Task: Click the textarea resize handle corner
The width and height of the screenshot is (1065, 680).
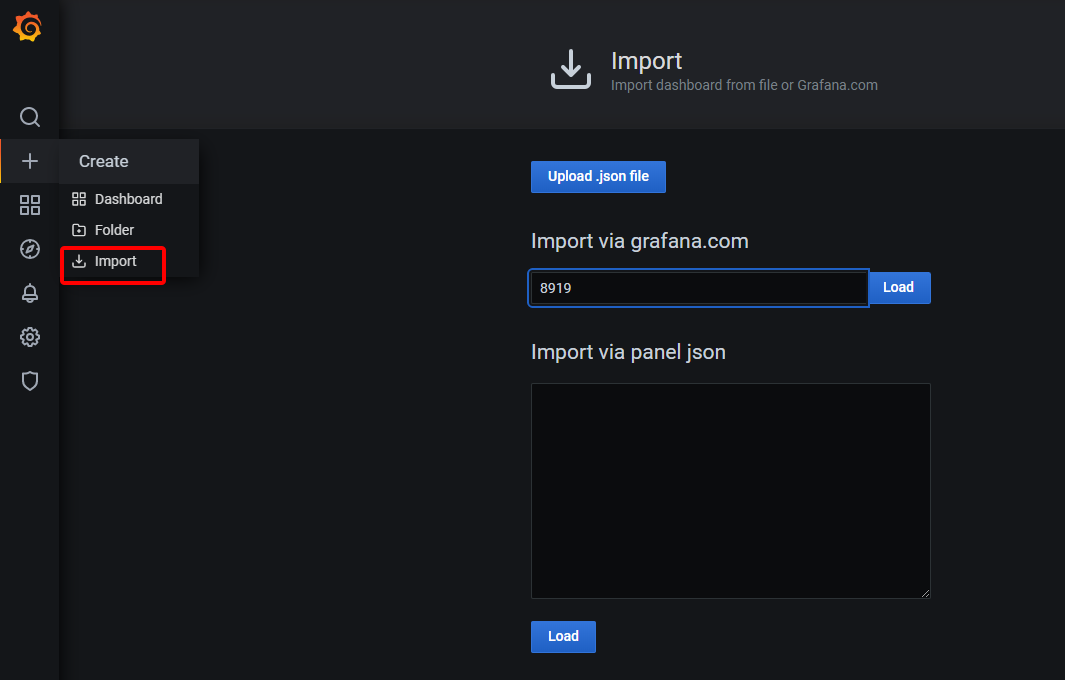Action: [x=925, y=593]
